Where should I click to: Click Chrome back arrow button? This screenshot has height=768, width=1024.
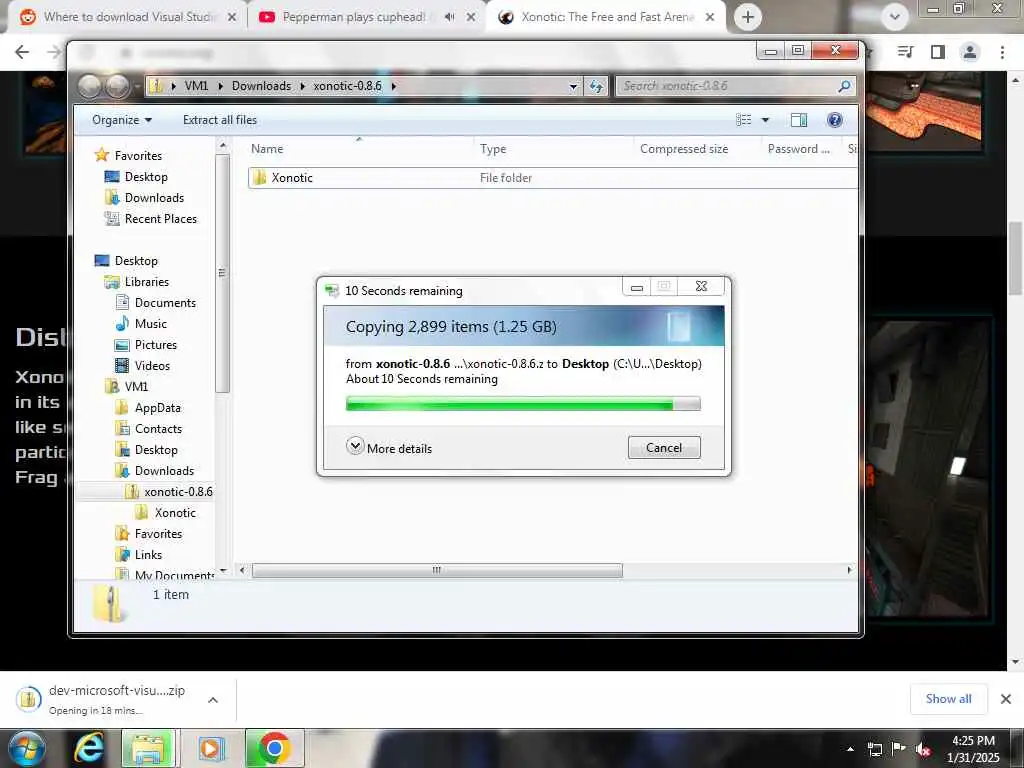[x=22, y=52]
